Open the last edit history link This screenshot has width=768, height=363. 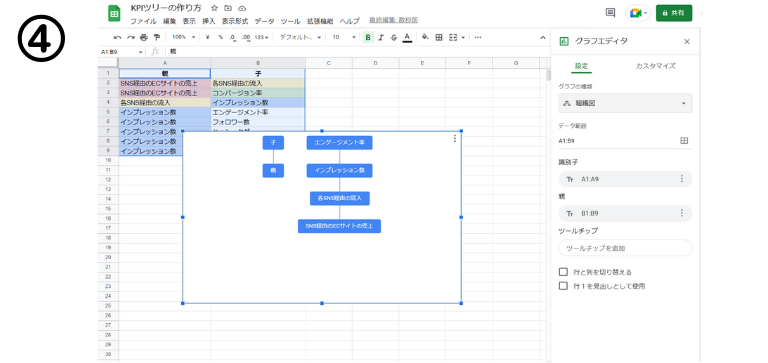[x=393, y=20]
